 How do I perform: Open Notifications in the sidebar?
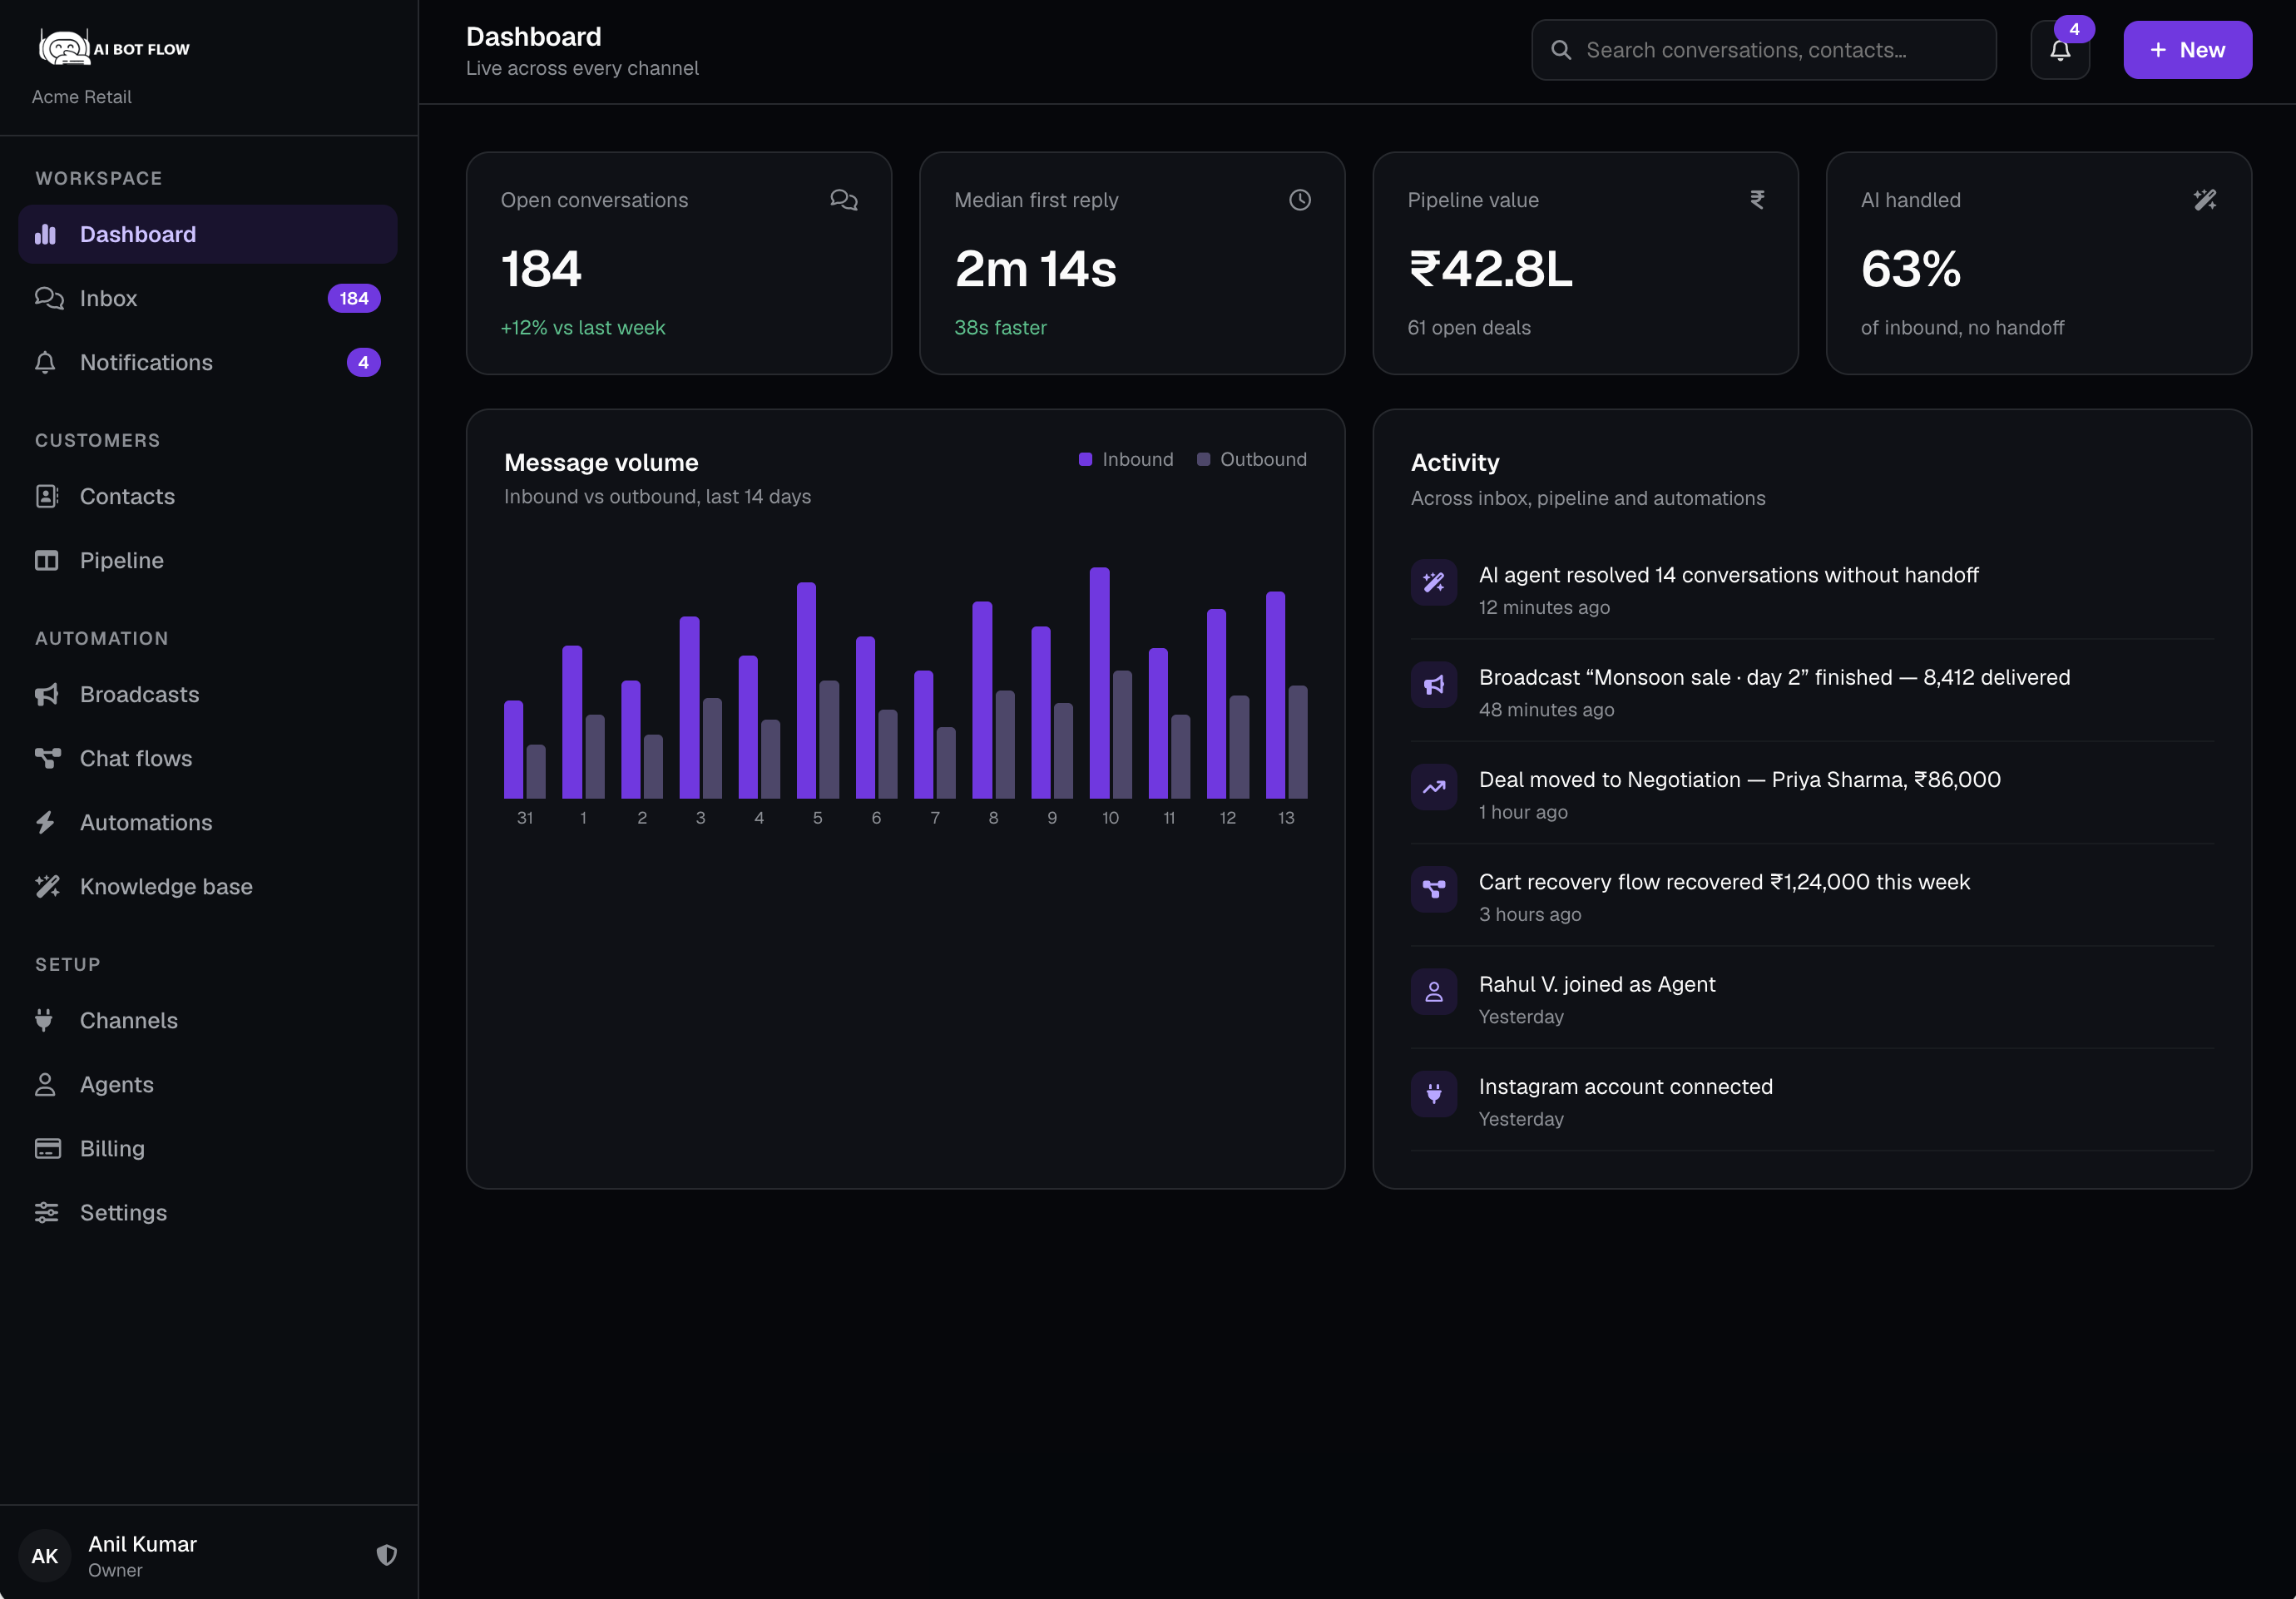(x=208, y=362)
